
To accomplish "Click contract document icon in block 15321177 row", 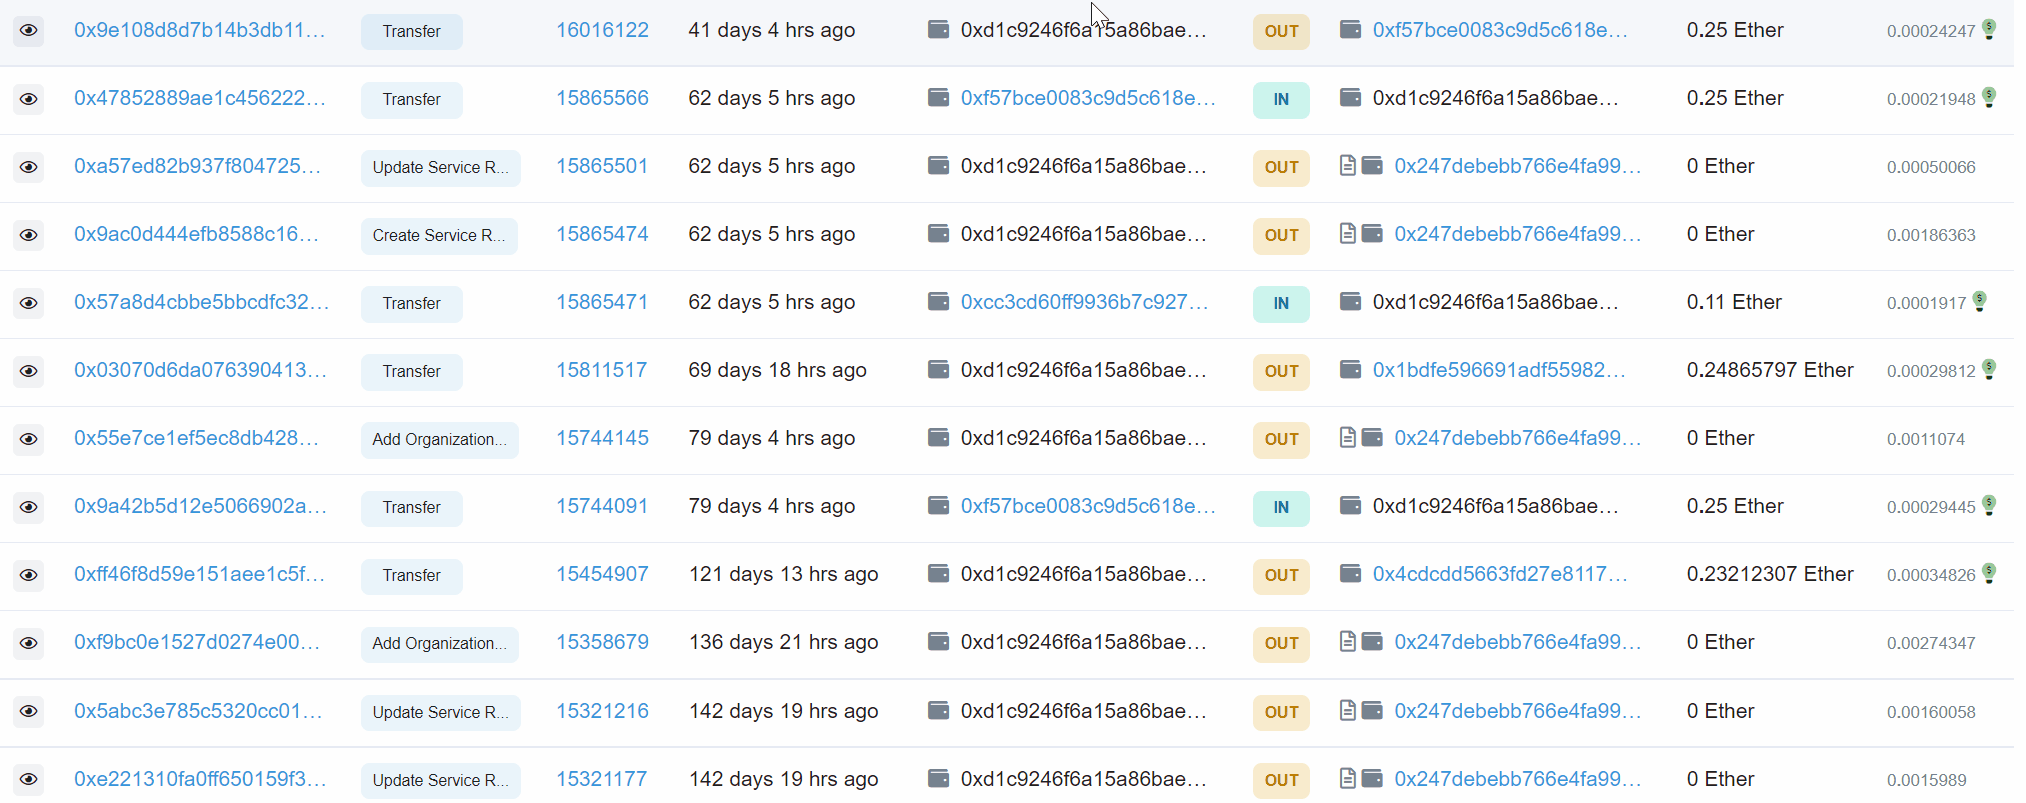I will click(x=1347, y=777).
